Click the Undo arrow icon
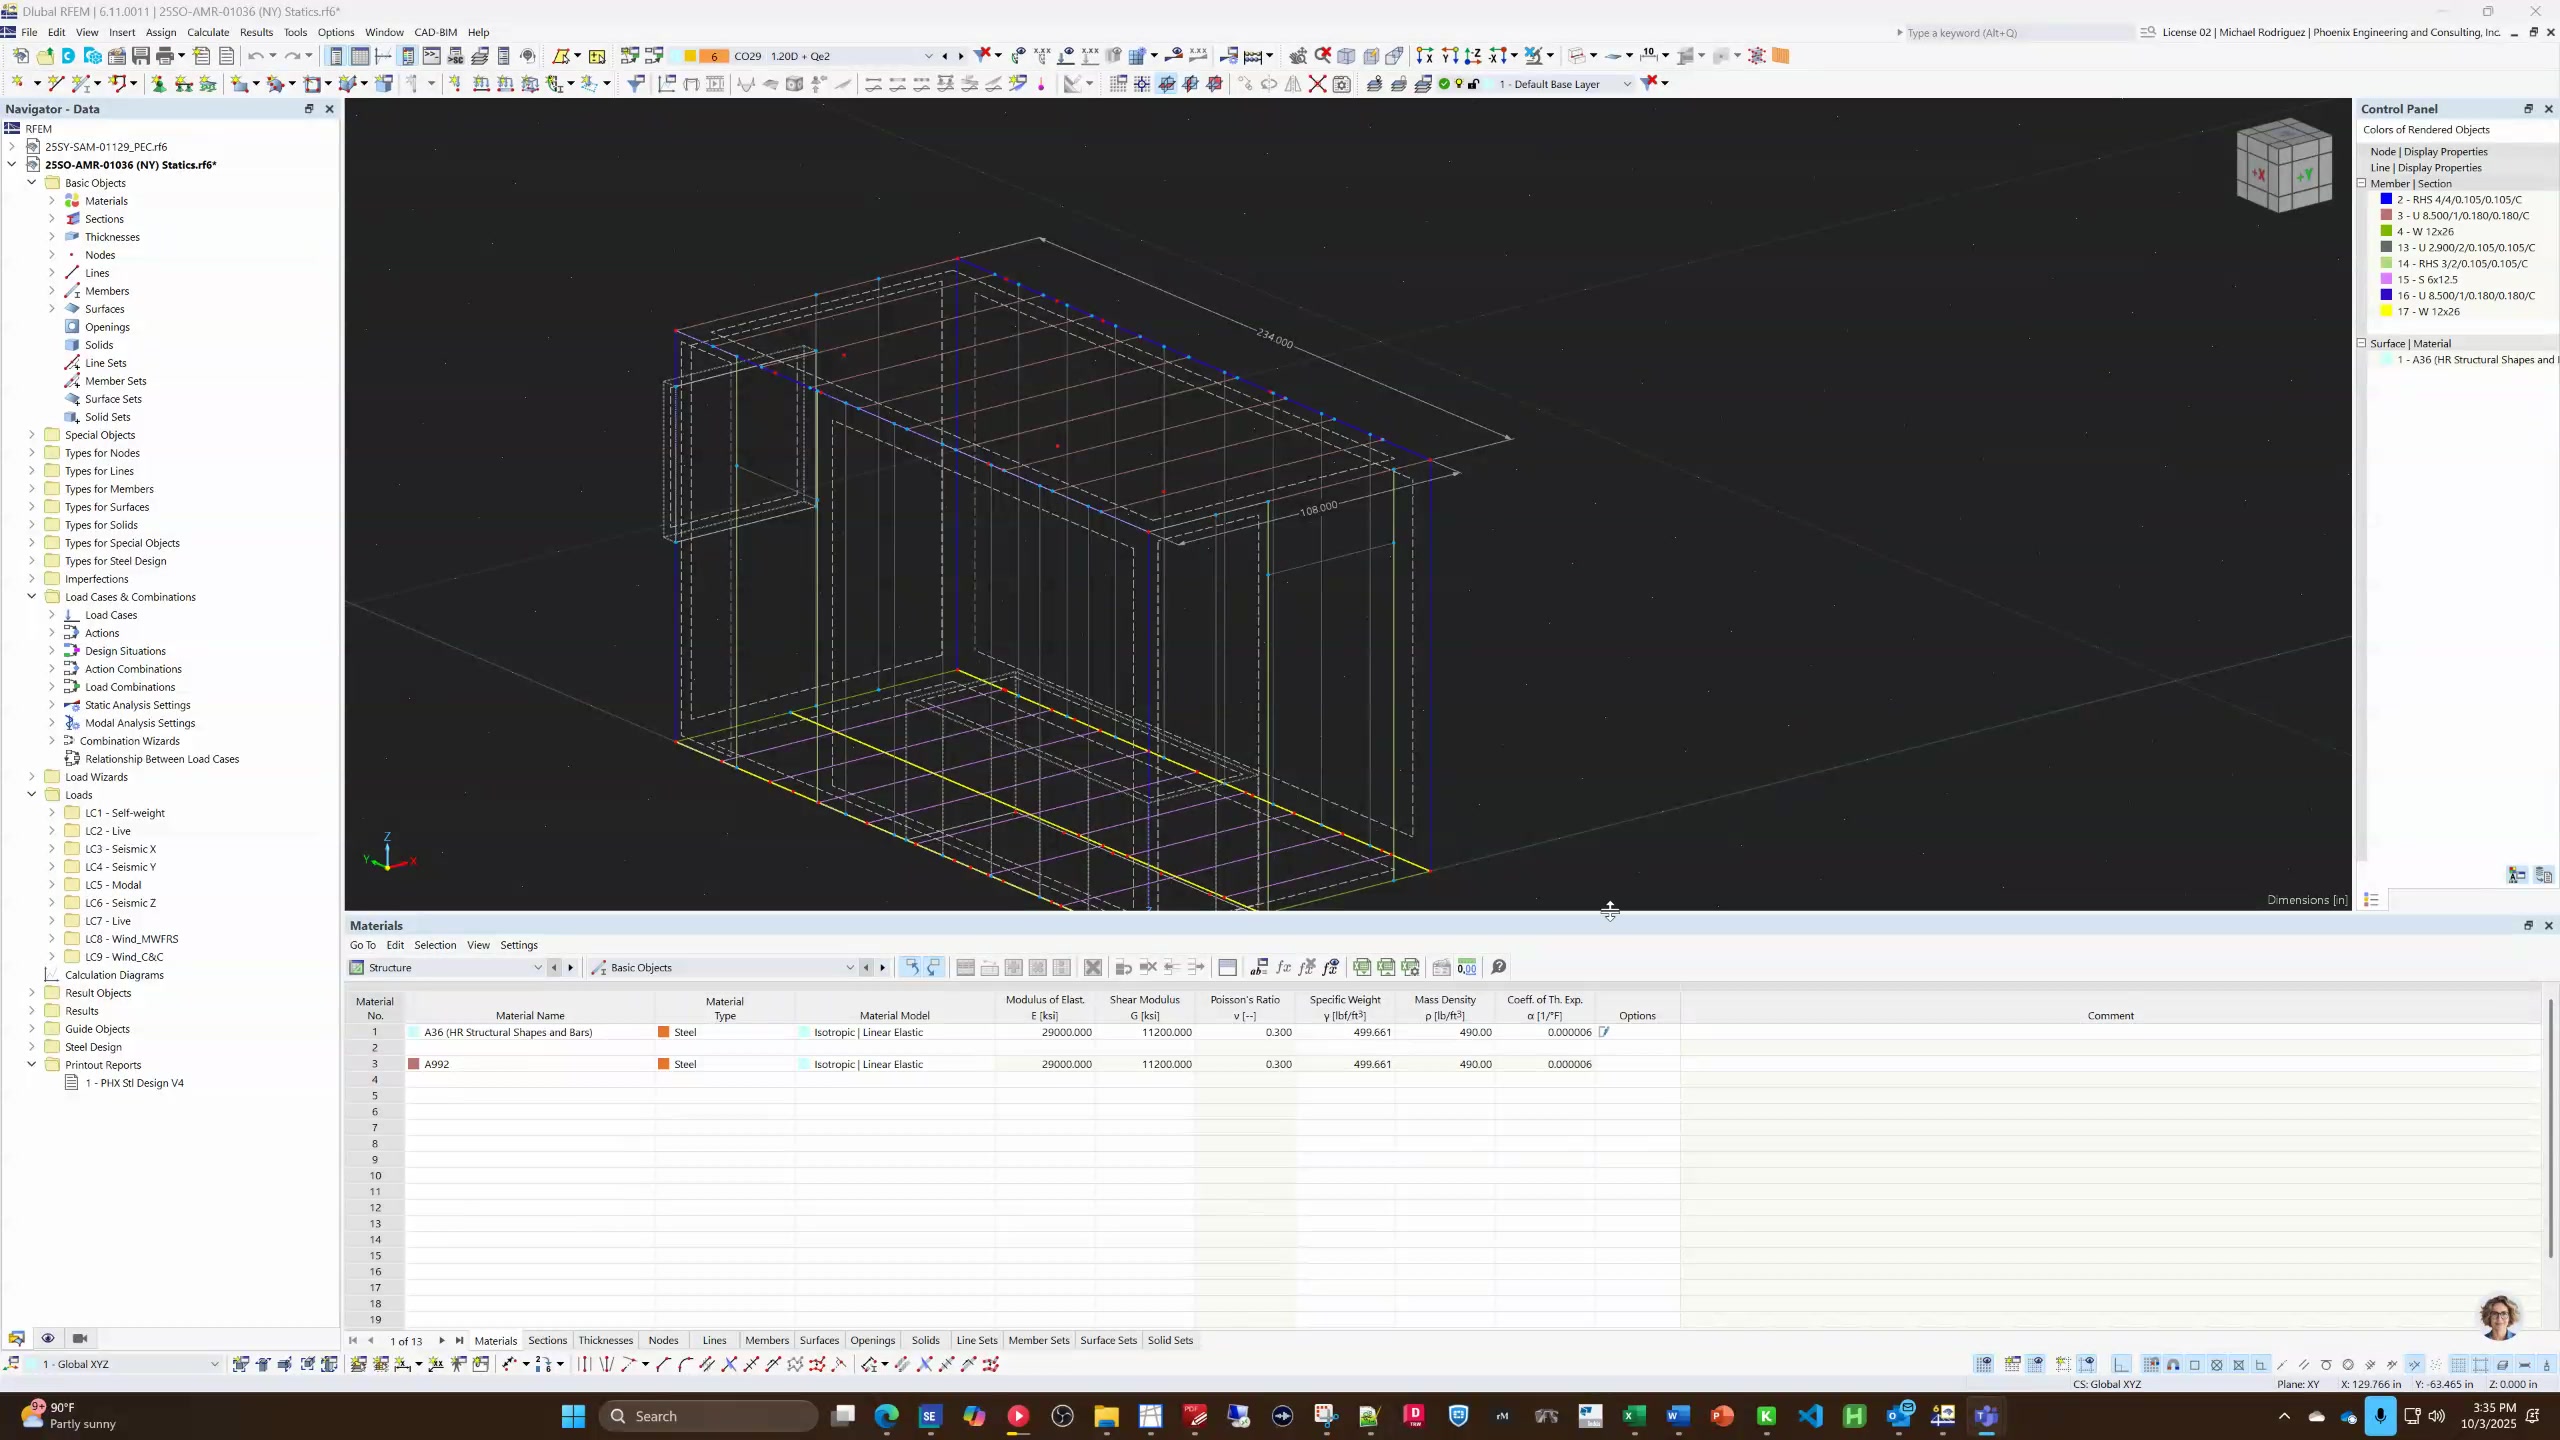Screen dimensions: 2560x1440 pyautogui.click(x=256, y=56)
